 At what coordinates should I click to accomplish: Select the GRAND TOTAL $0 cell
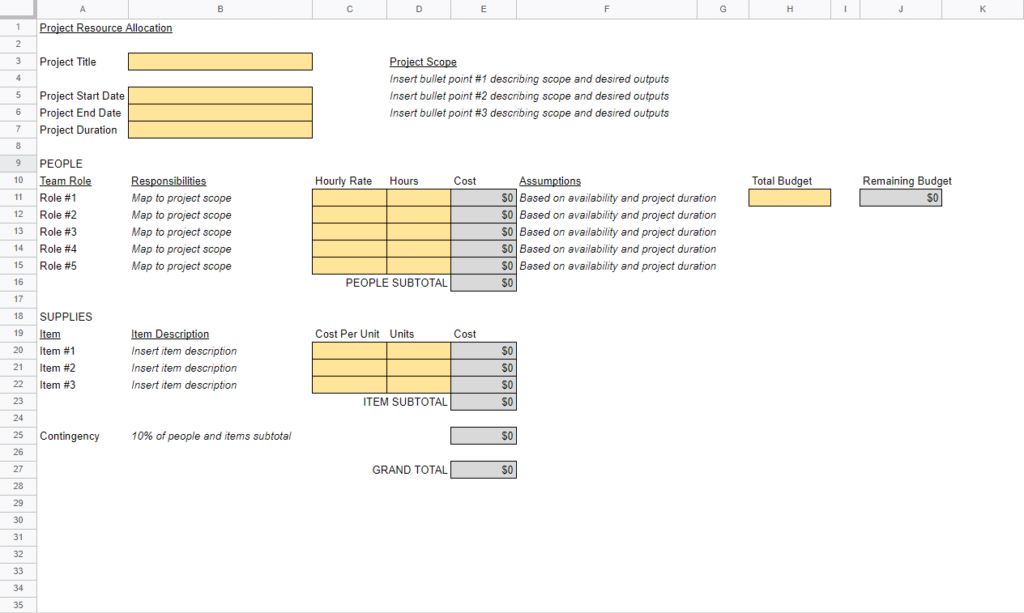(483, 469)
